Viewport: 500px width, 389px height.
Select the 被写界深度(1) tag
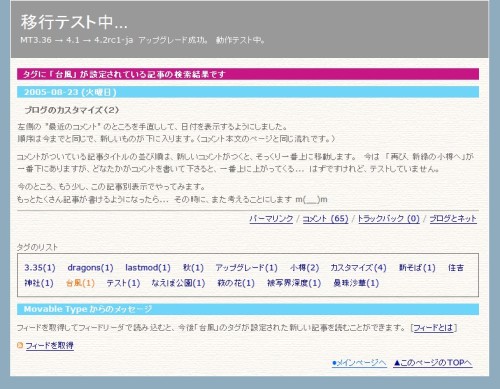(x=294, y=283)
